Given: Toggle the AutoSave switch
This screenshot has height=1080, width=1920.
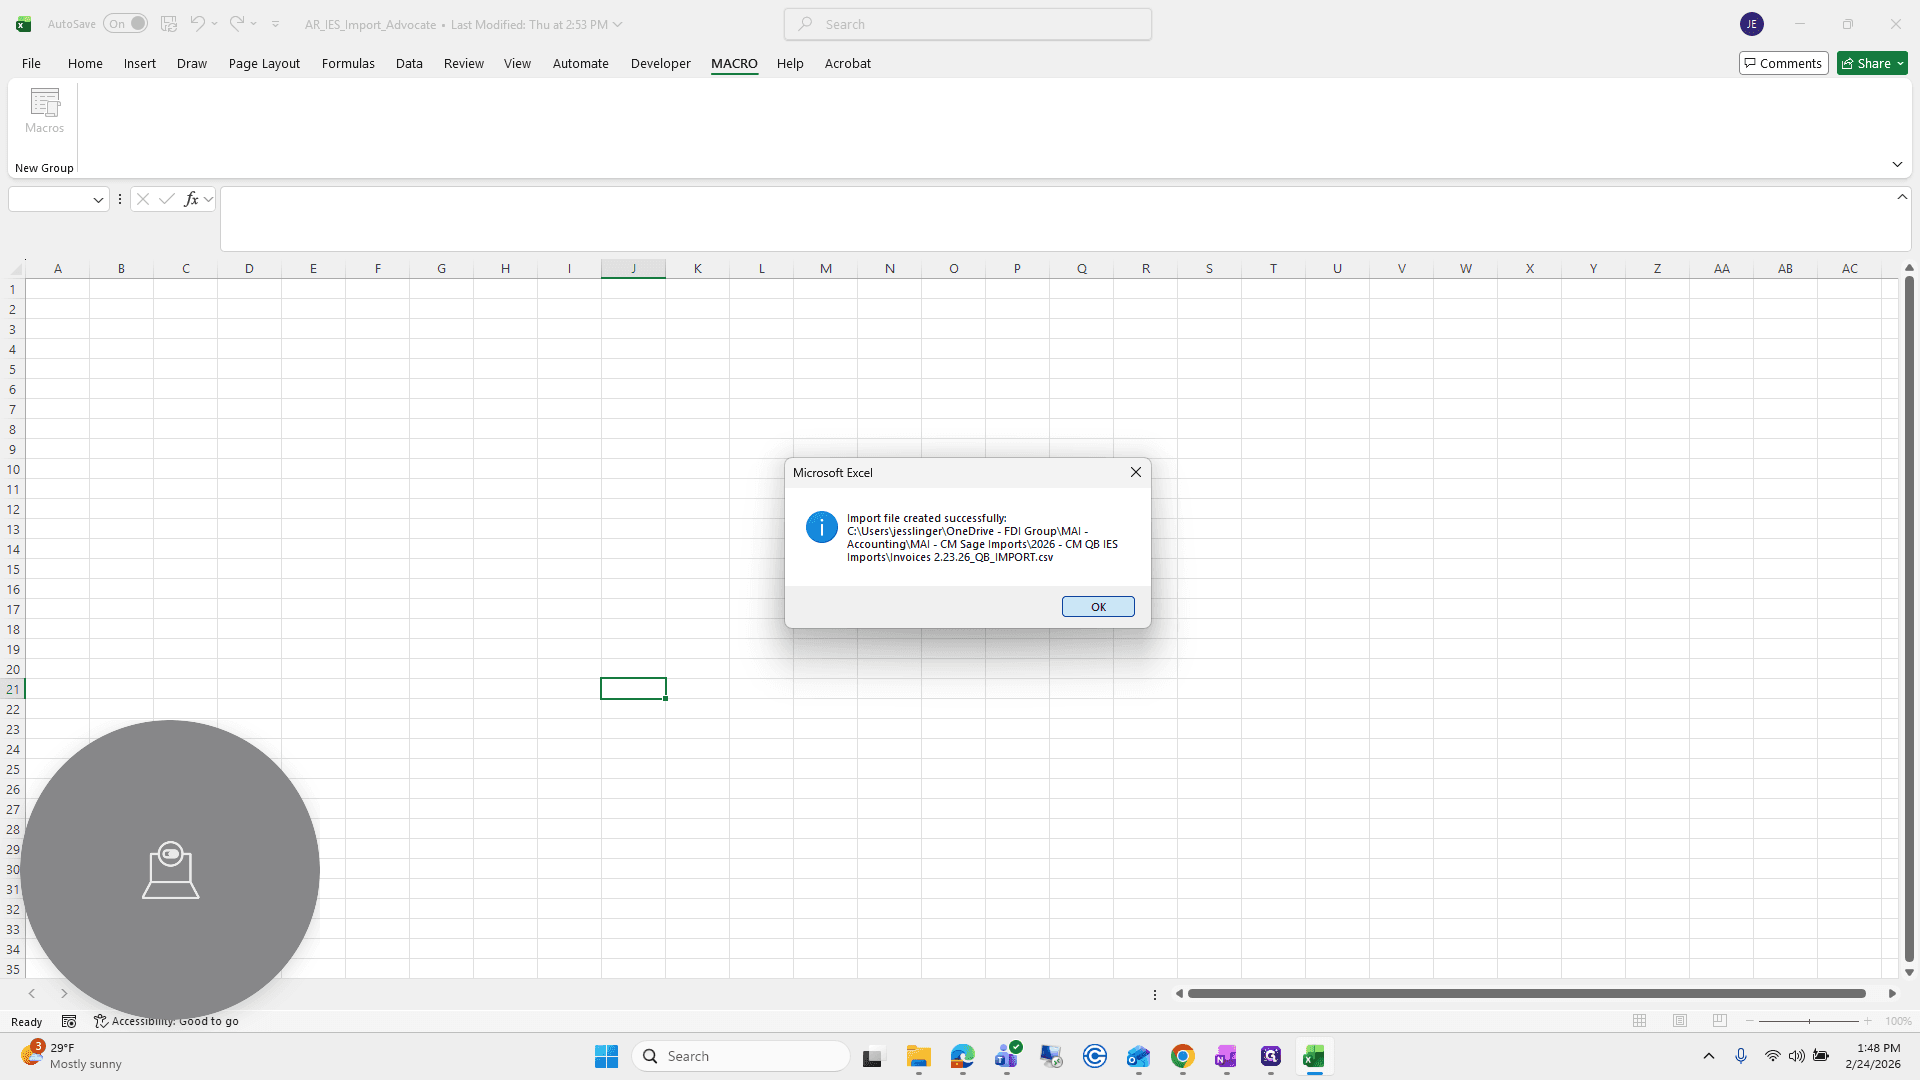Looking at the screenshot, I should [x=125, y=24].
